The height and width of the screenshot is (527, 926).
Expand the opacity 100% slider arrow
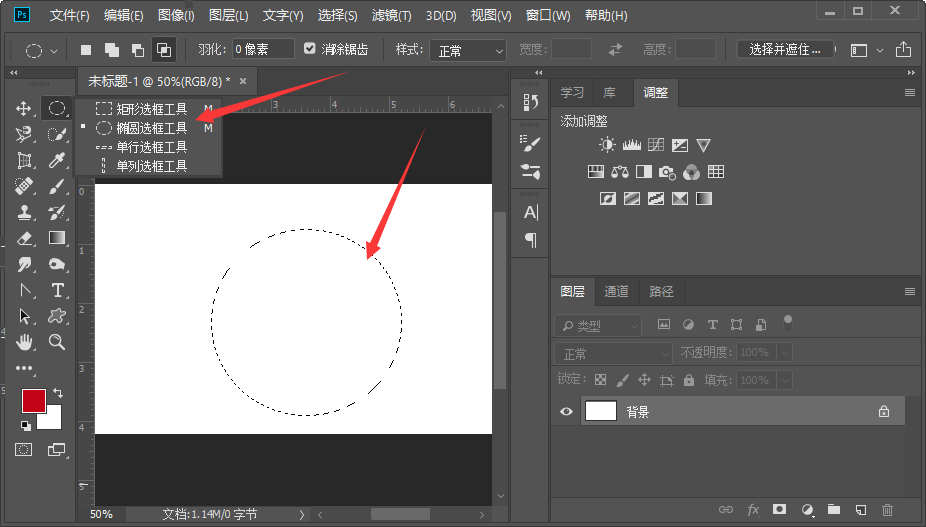[x=784, y=353]
